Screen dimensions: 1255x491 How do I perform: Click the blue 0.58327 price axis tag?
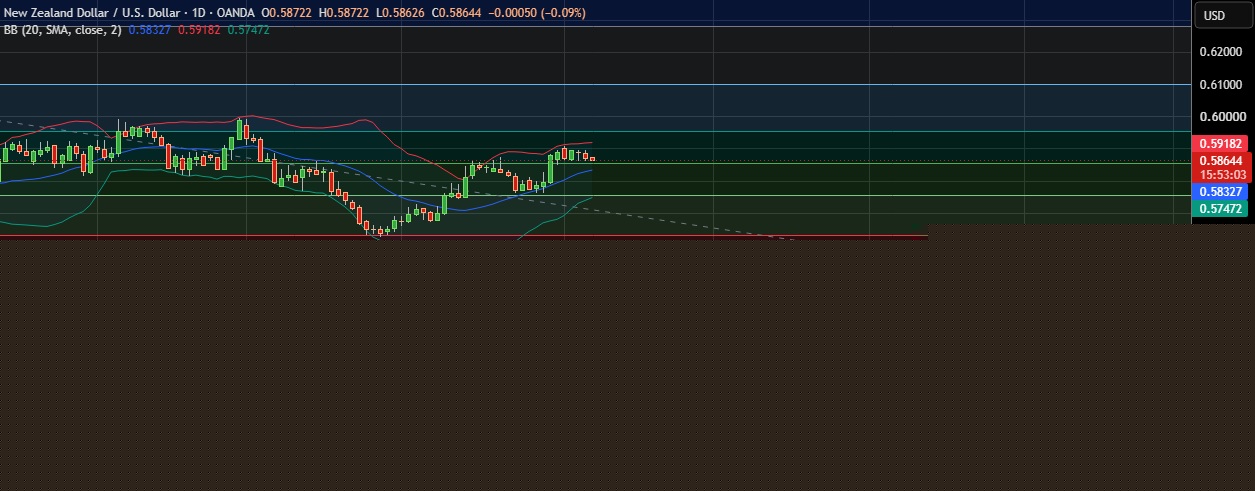(x=1221, y=191)
